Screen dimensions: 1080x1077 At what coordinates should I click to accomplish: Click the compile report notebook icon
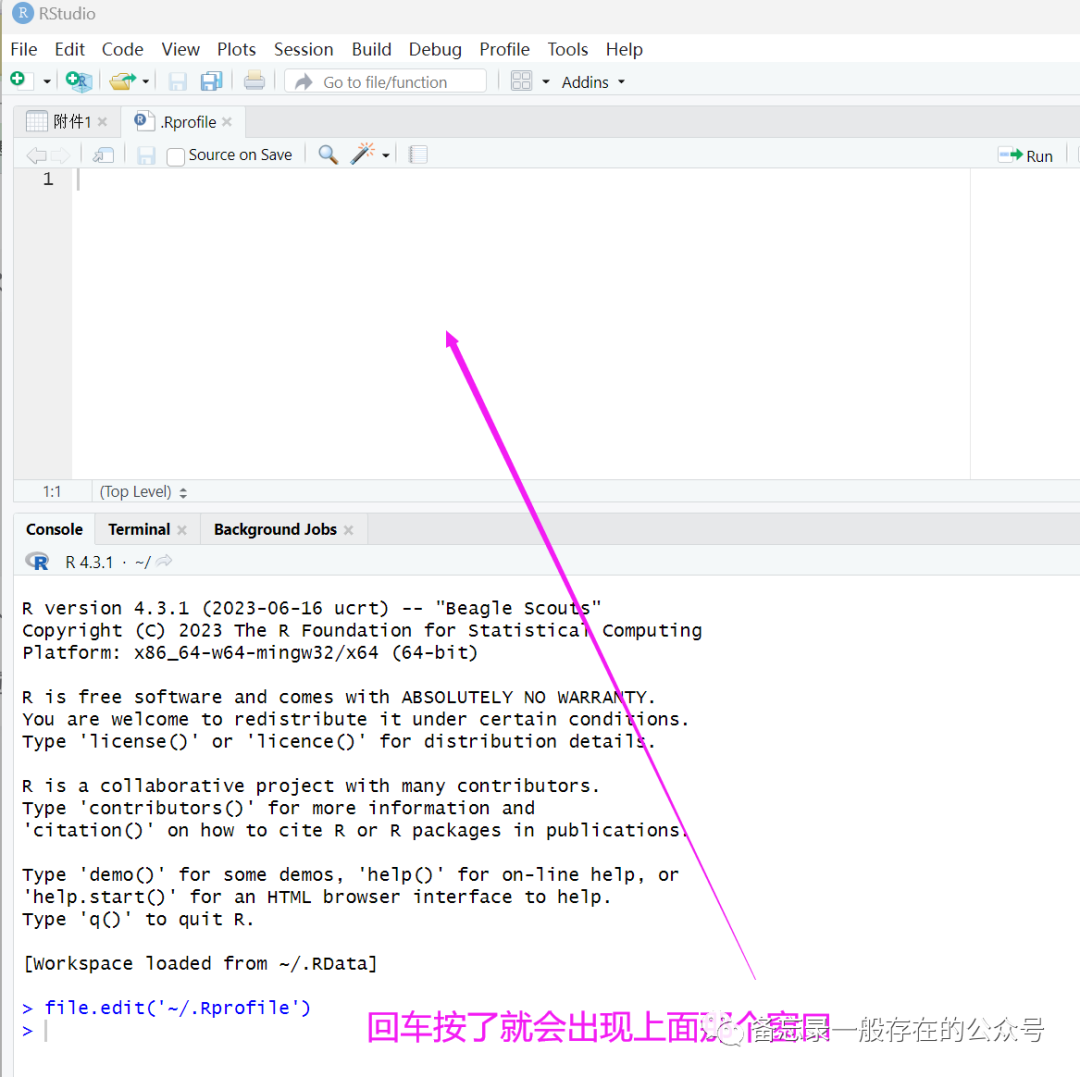point(418,154)
